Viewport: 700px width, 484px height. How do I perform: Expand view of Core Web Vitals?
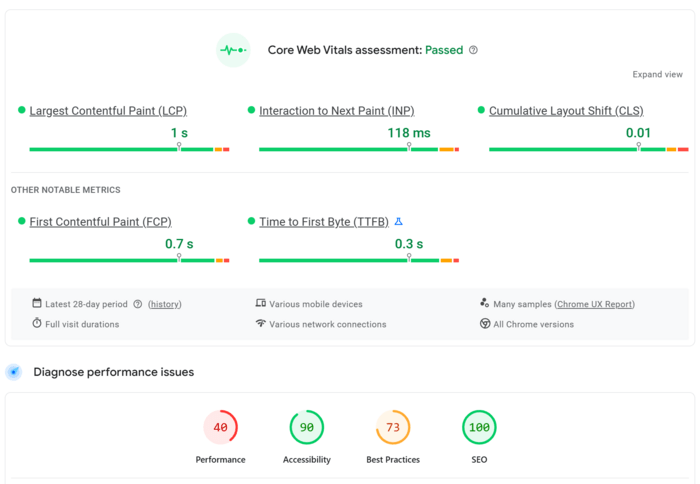657,75
